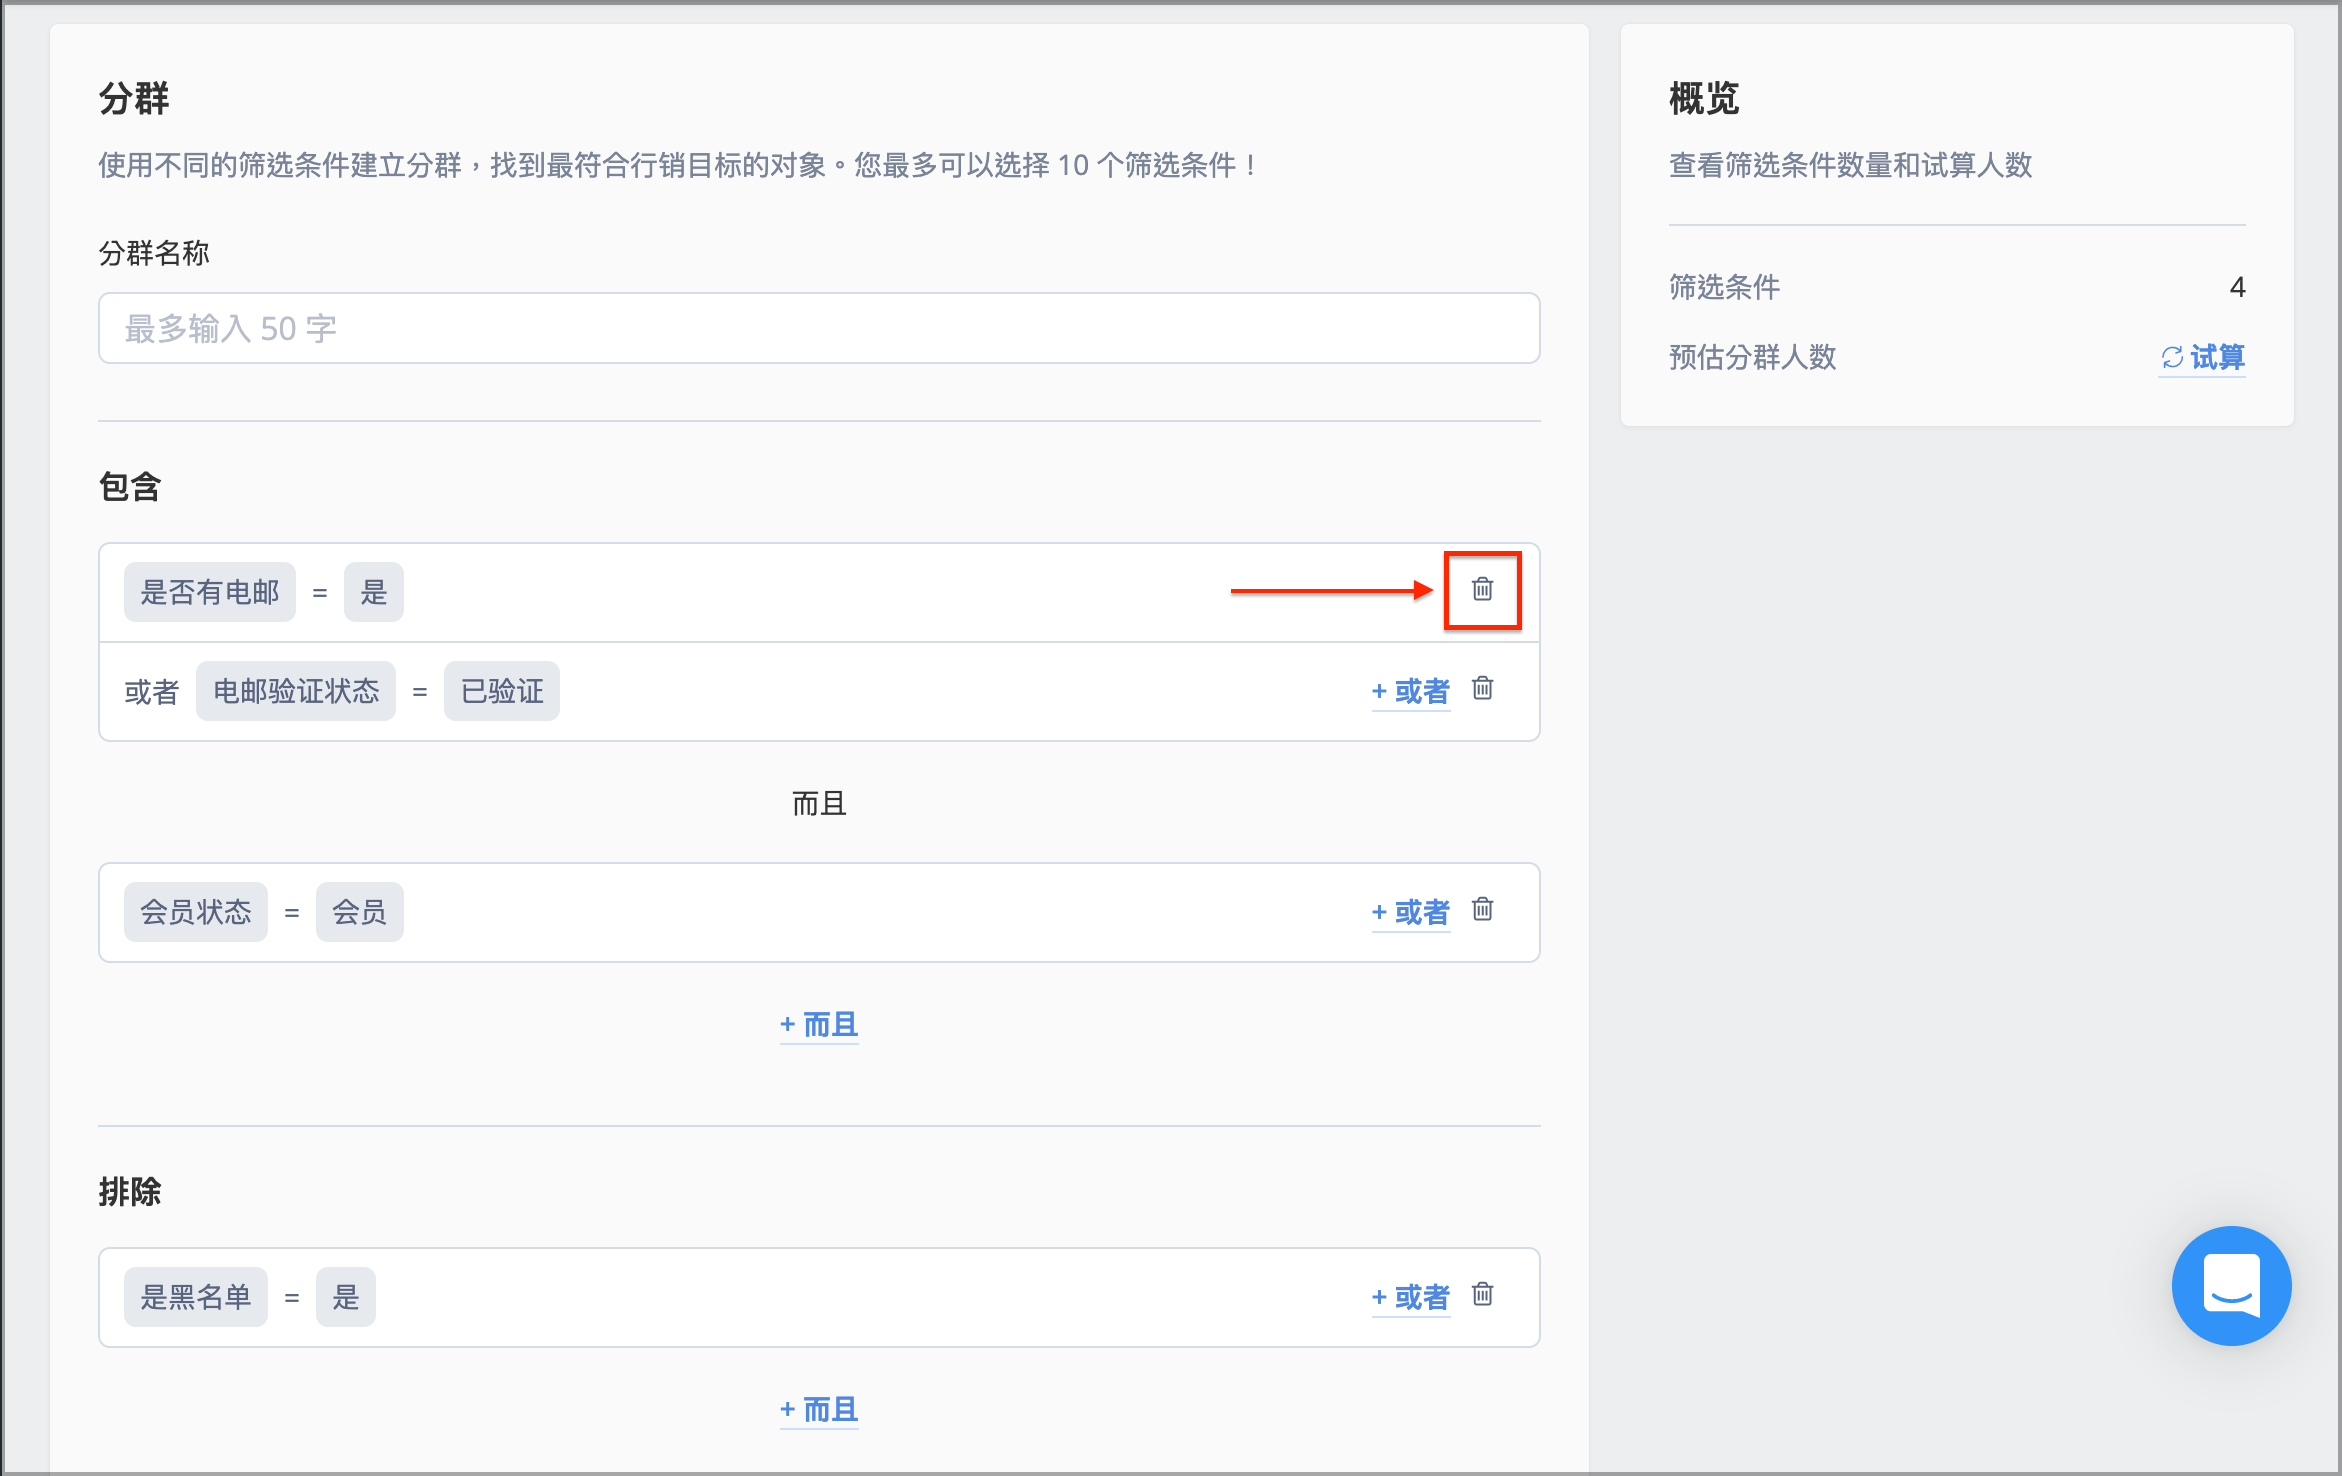This screenshot has height=1476, width=2342.
Task: Open the 电邮验证状态 field chip
Action: 296,691
